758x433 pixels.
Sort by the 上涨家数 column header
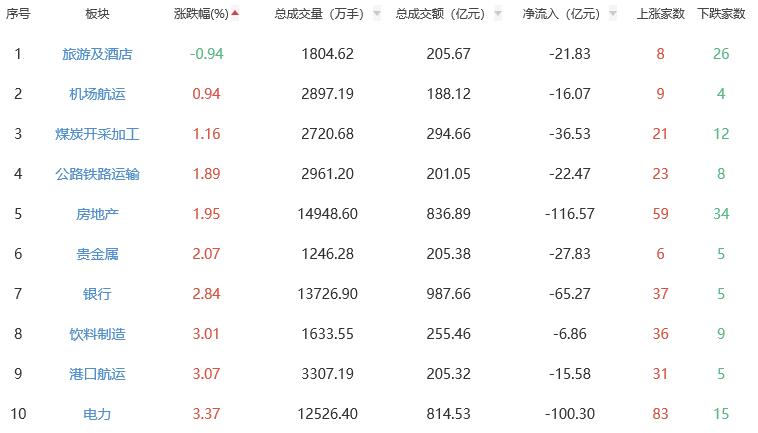(x=660, y=14)
